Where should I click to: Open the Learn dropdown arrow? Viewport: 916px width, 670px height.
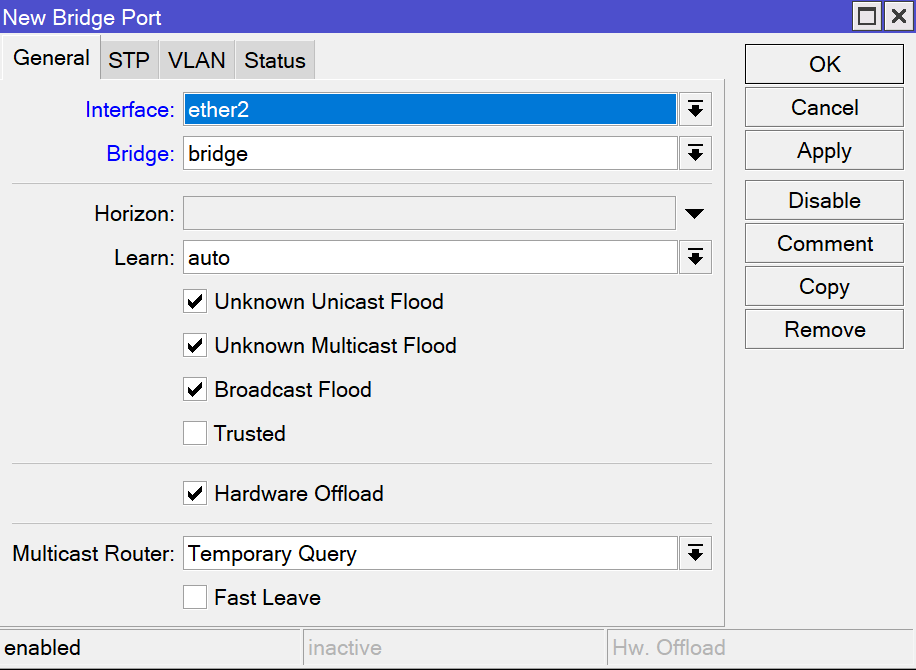(x=695, y=257)
